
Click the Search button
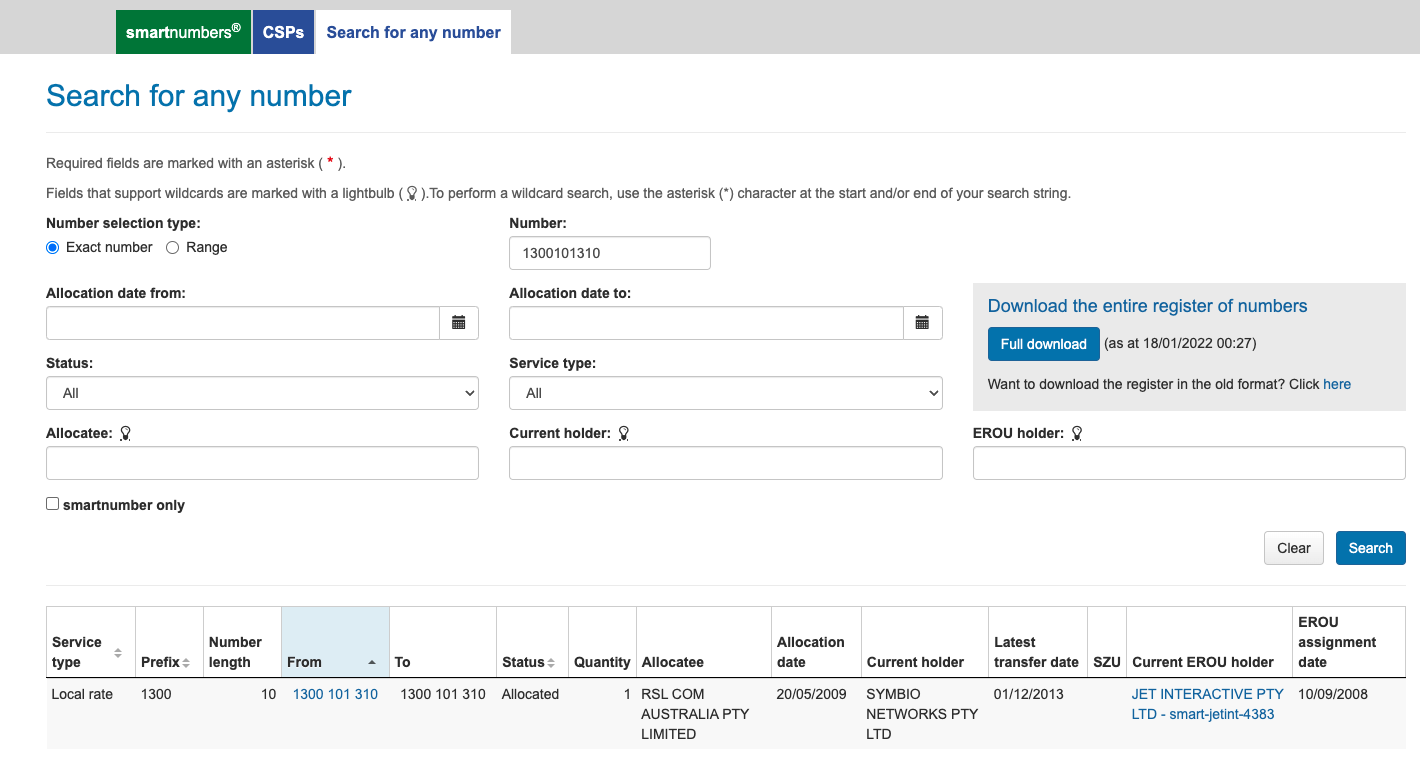click(x=1371, y=548)
